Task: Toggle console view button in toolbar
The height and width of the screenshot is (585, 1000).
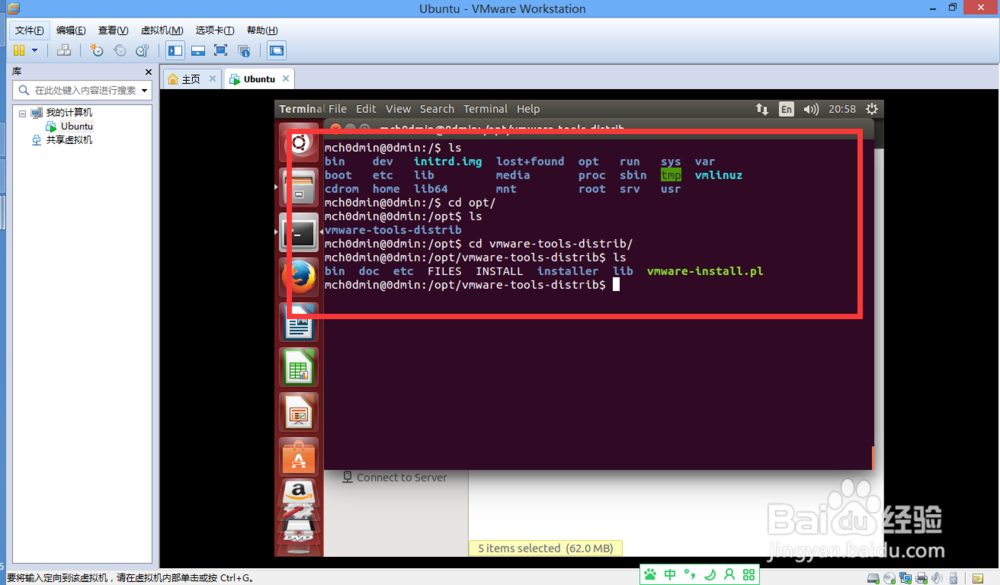Action: click(x=276, y=50)
